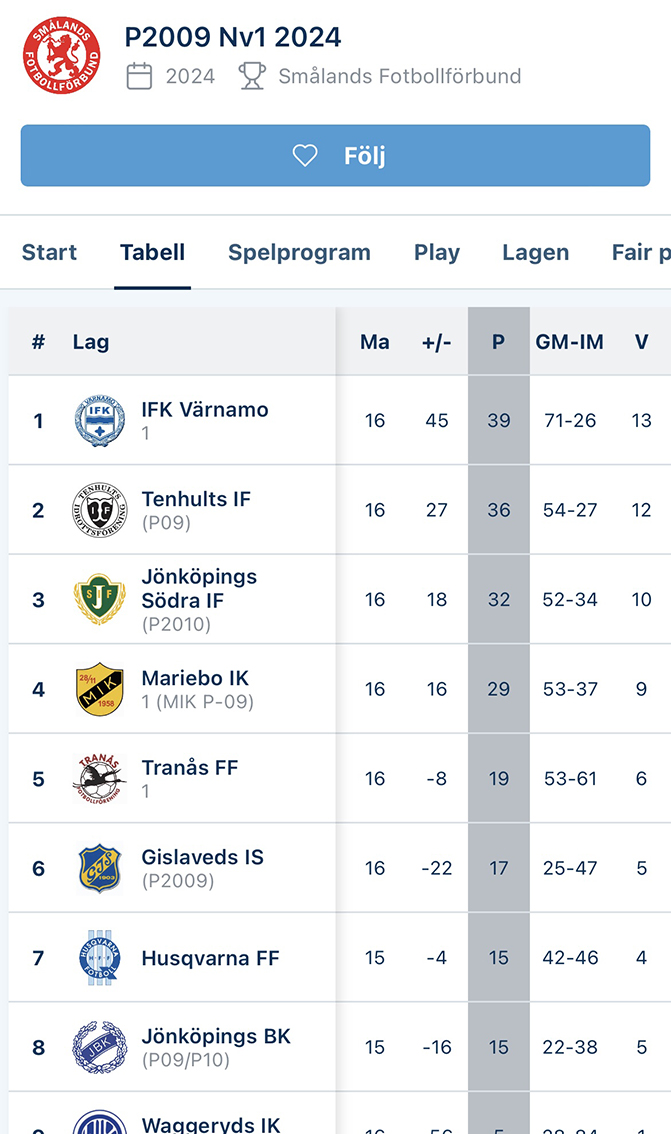Open the Spelprogram tab
This screenshot has height=1134, width=671.
(x=299, y=253)
